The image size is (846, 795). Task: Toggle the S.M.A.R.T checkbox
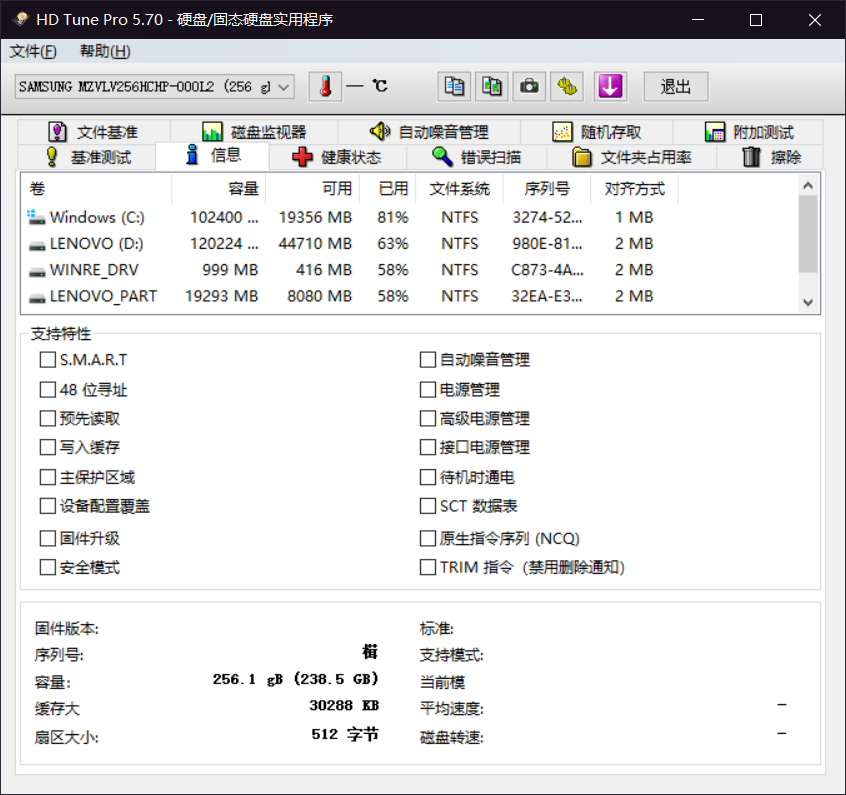(x=47, y=359)
